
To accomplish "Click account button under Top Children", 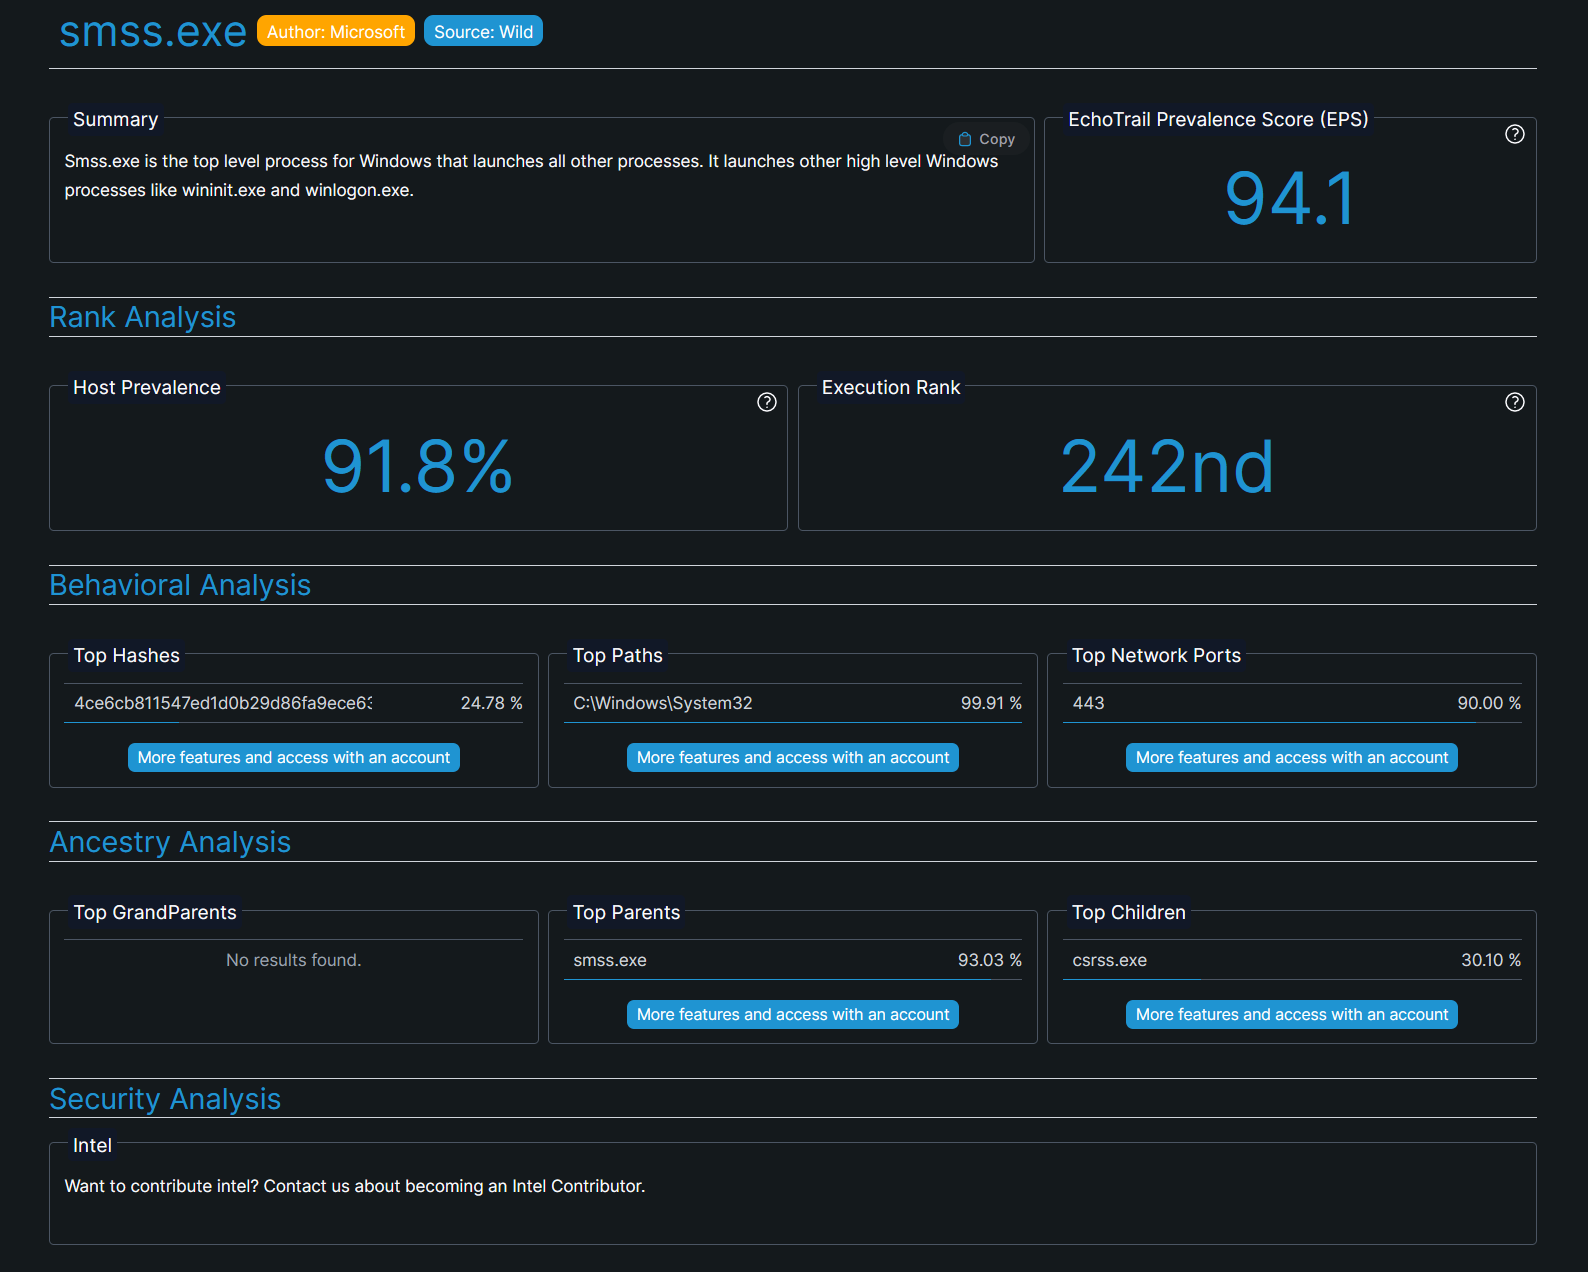I will 1291,1015.
